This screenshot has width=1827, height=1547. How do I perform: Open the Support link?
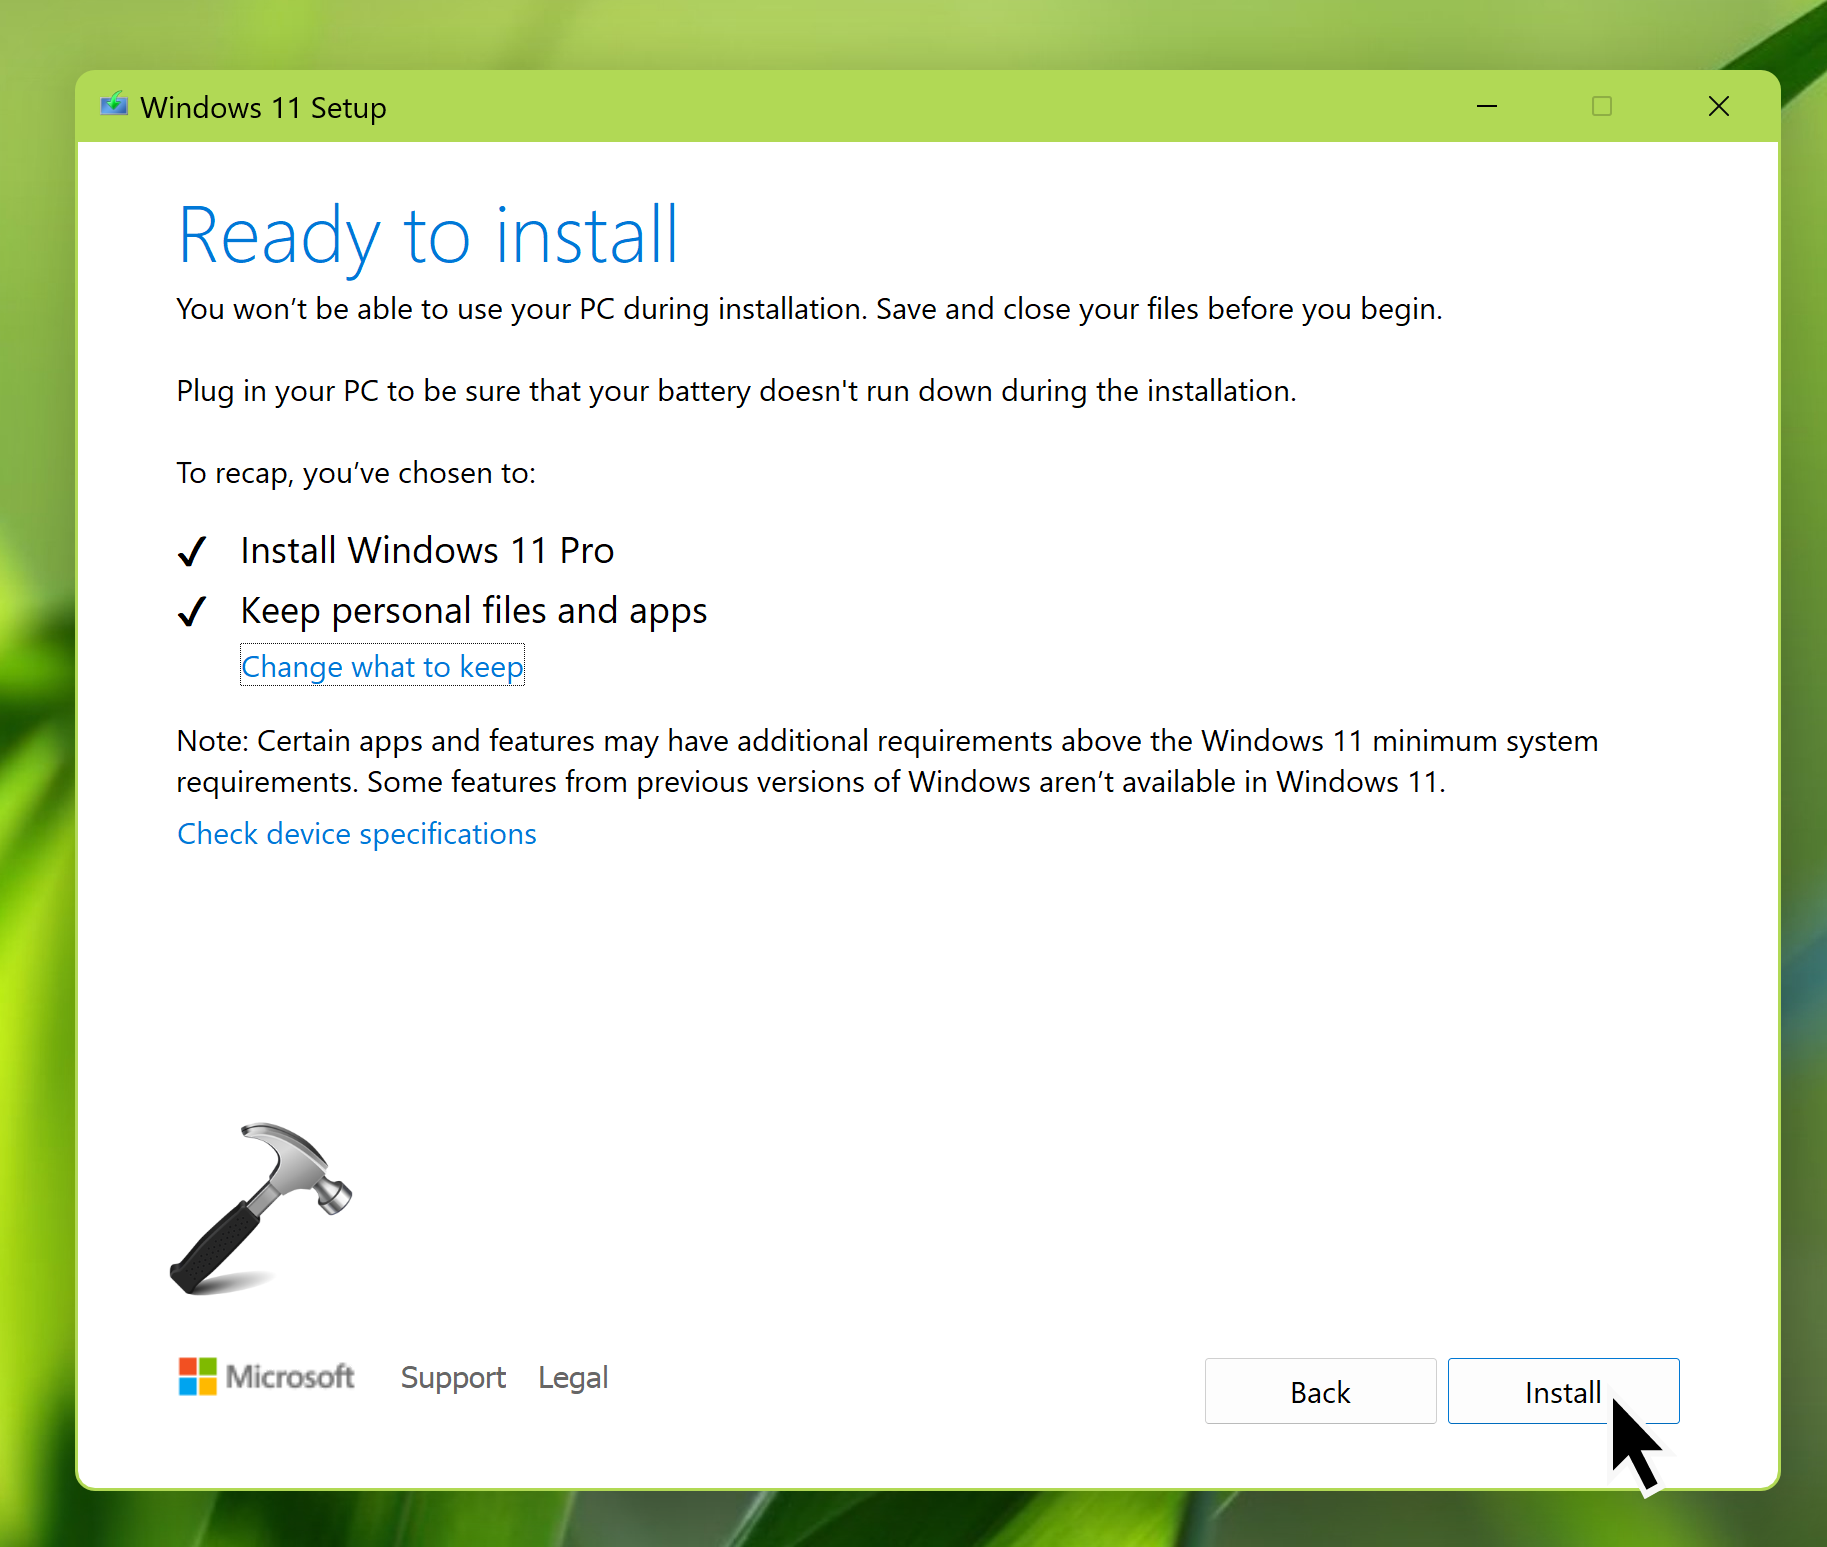(453, 1378)
